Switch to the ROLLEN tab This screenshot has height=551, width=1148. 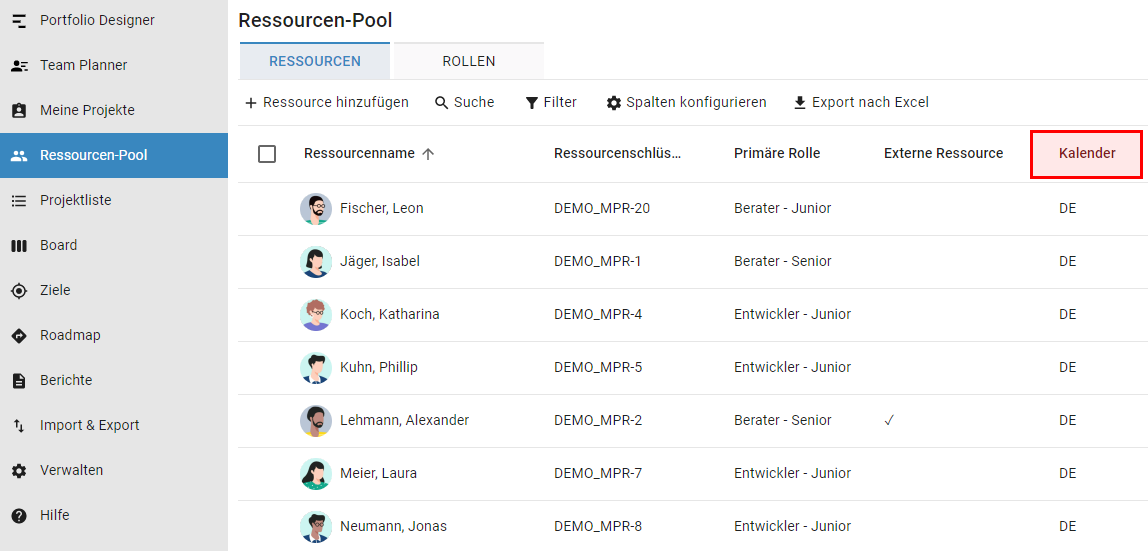pyautogui.click(x=469, y=61)
